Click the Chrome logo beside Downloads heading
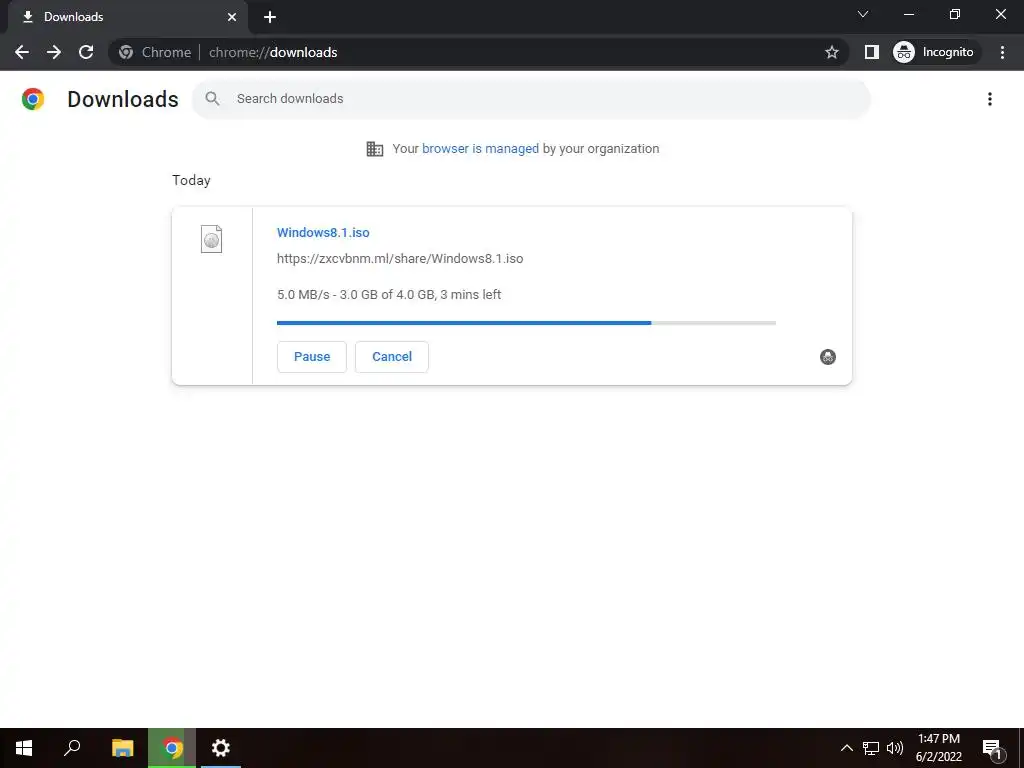This screenshot has height=768, width=1024. [x=33, y=99]
